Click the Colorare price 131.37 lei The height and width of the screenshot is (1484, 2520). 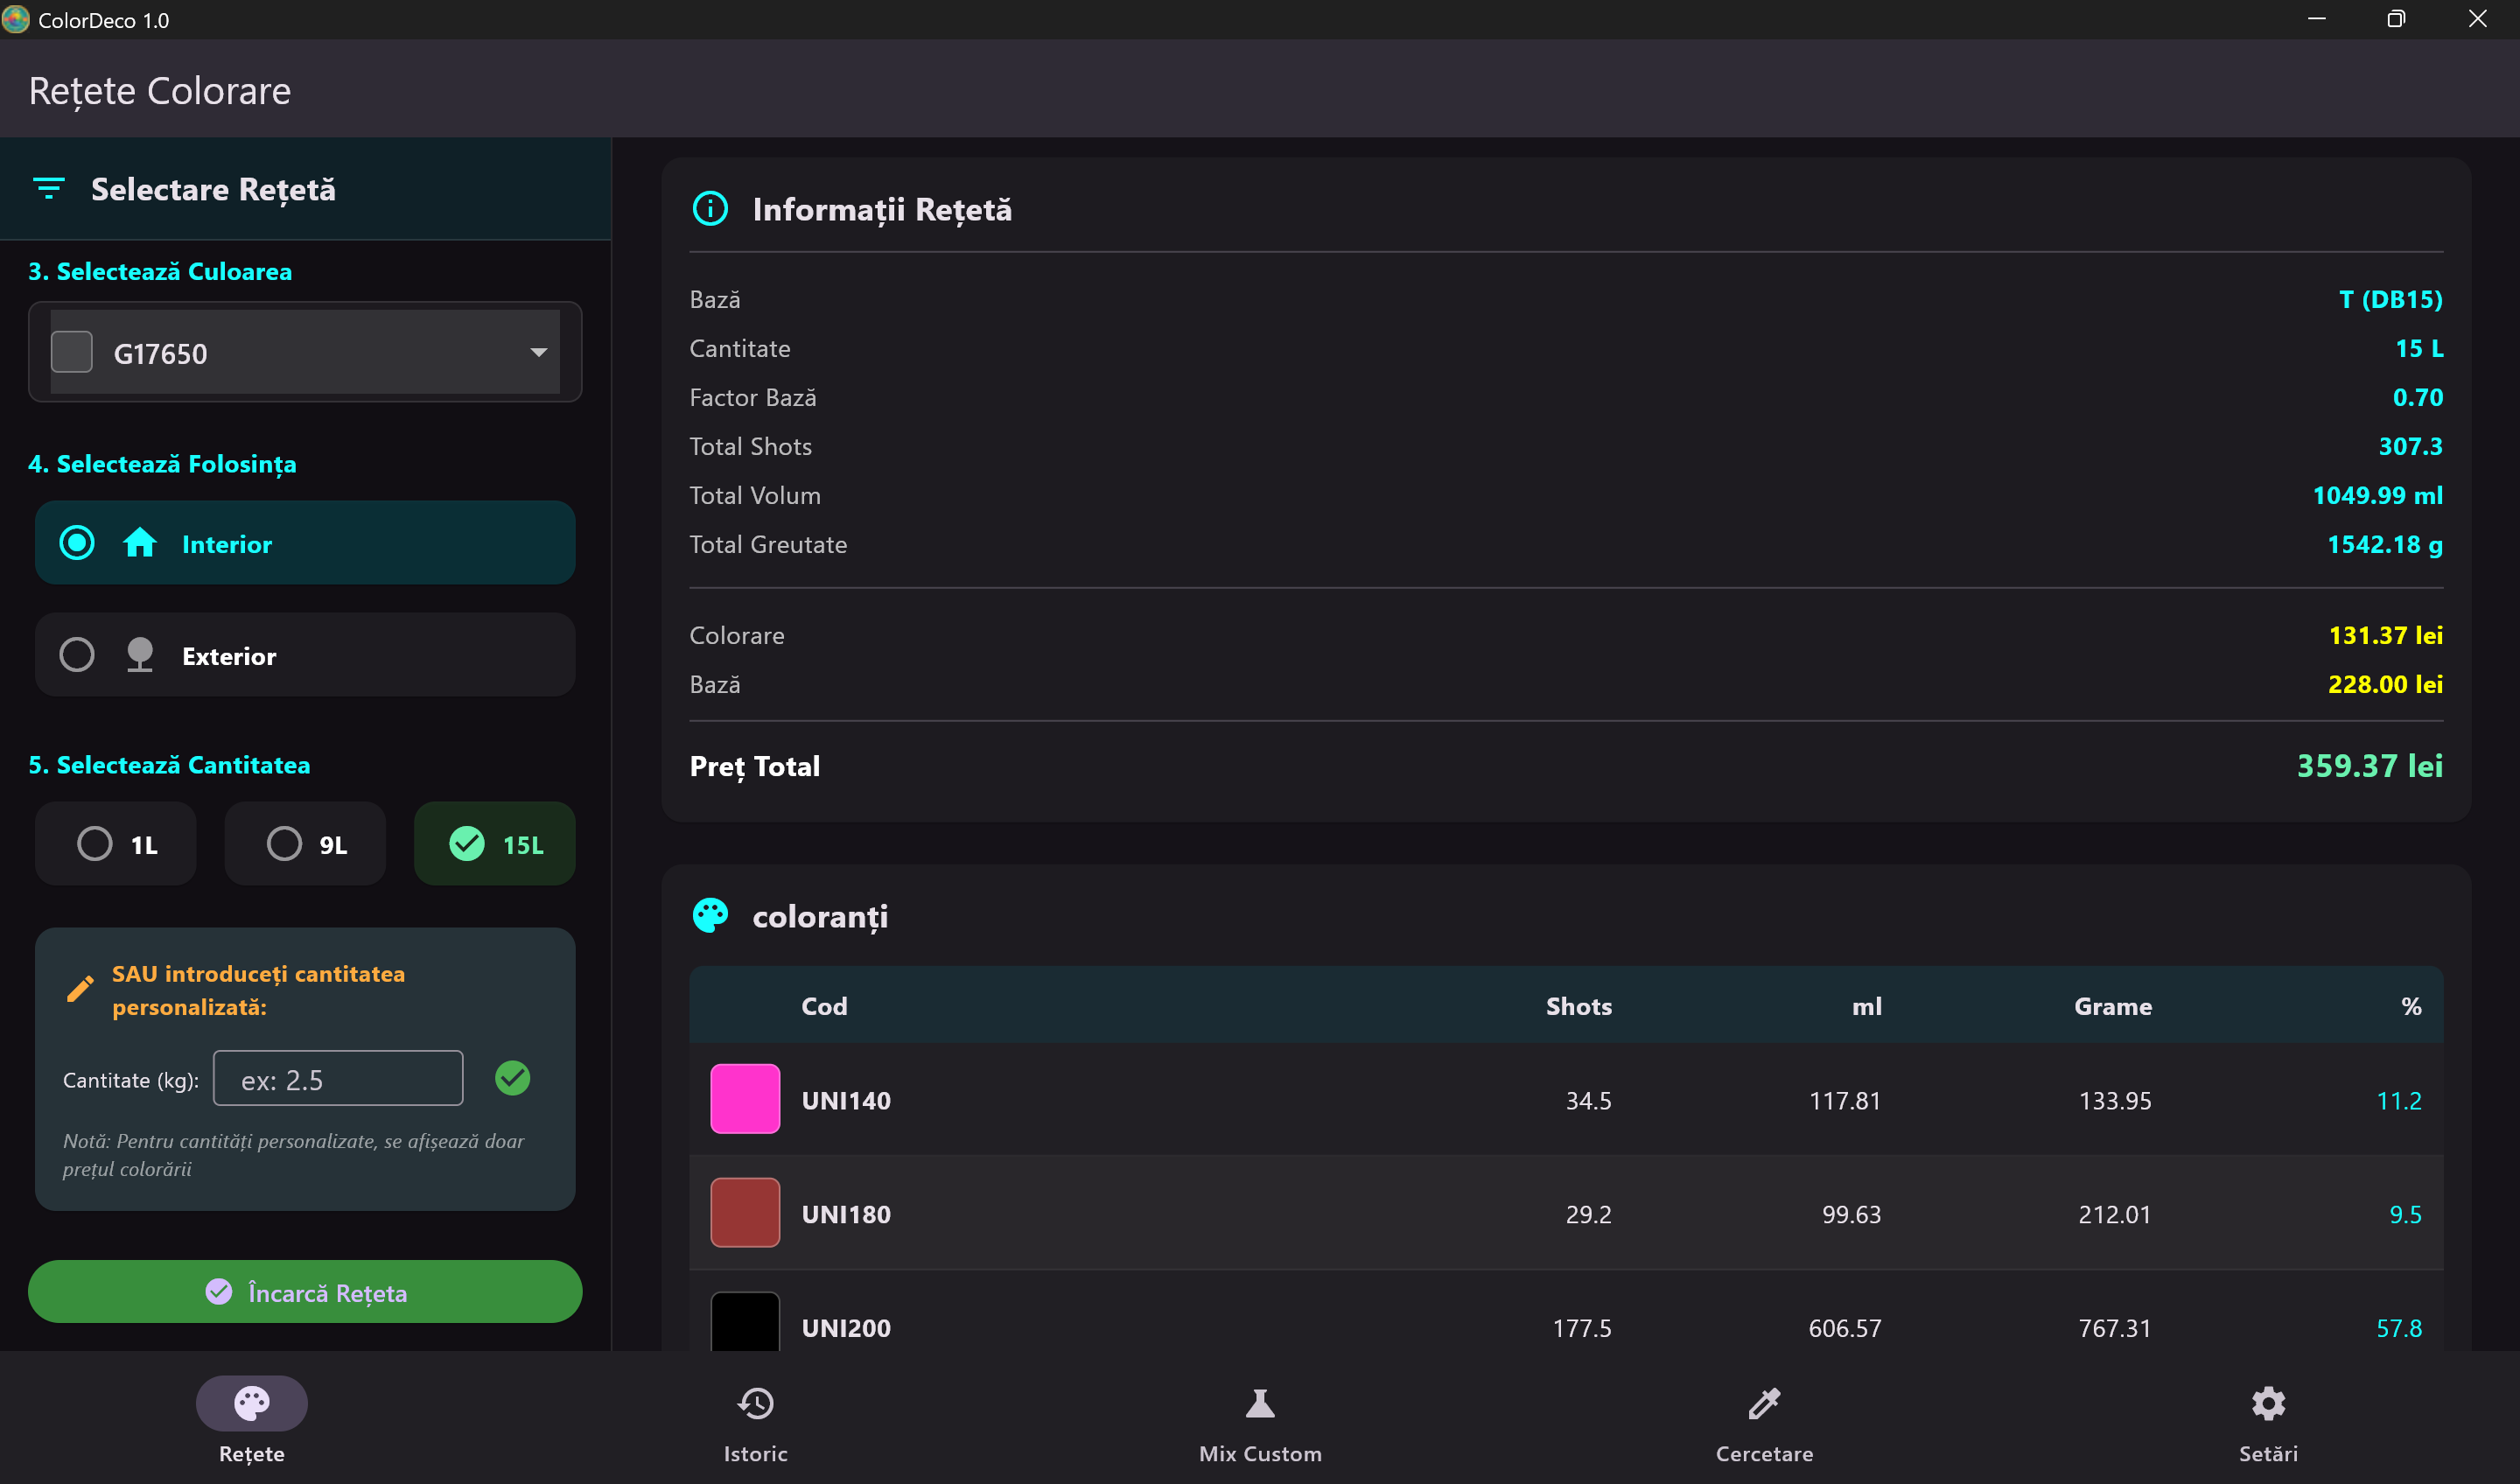2385,635
